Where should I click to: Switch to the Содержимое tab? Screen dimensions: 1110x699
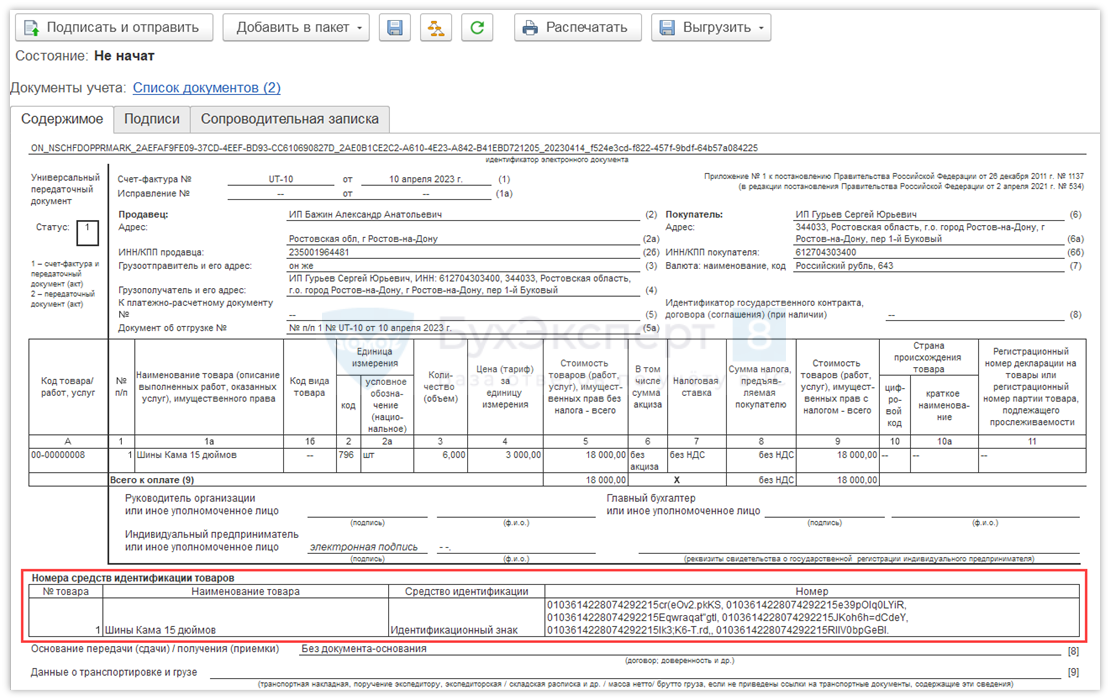[x=62, y=119]
